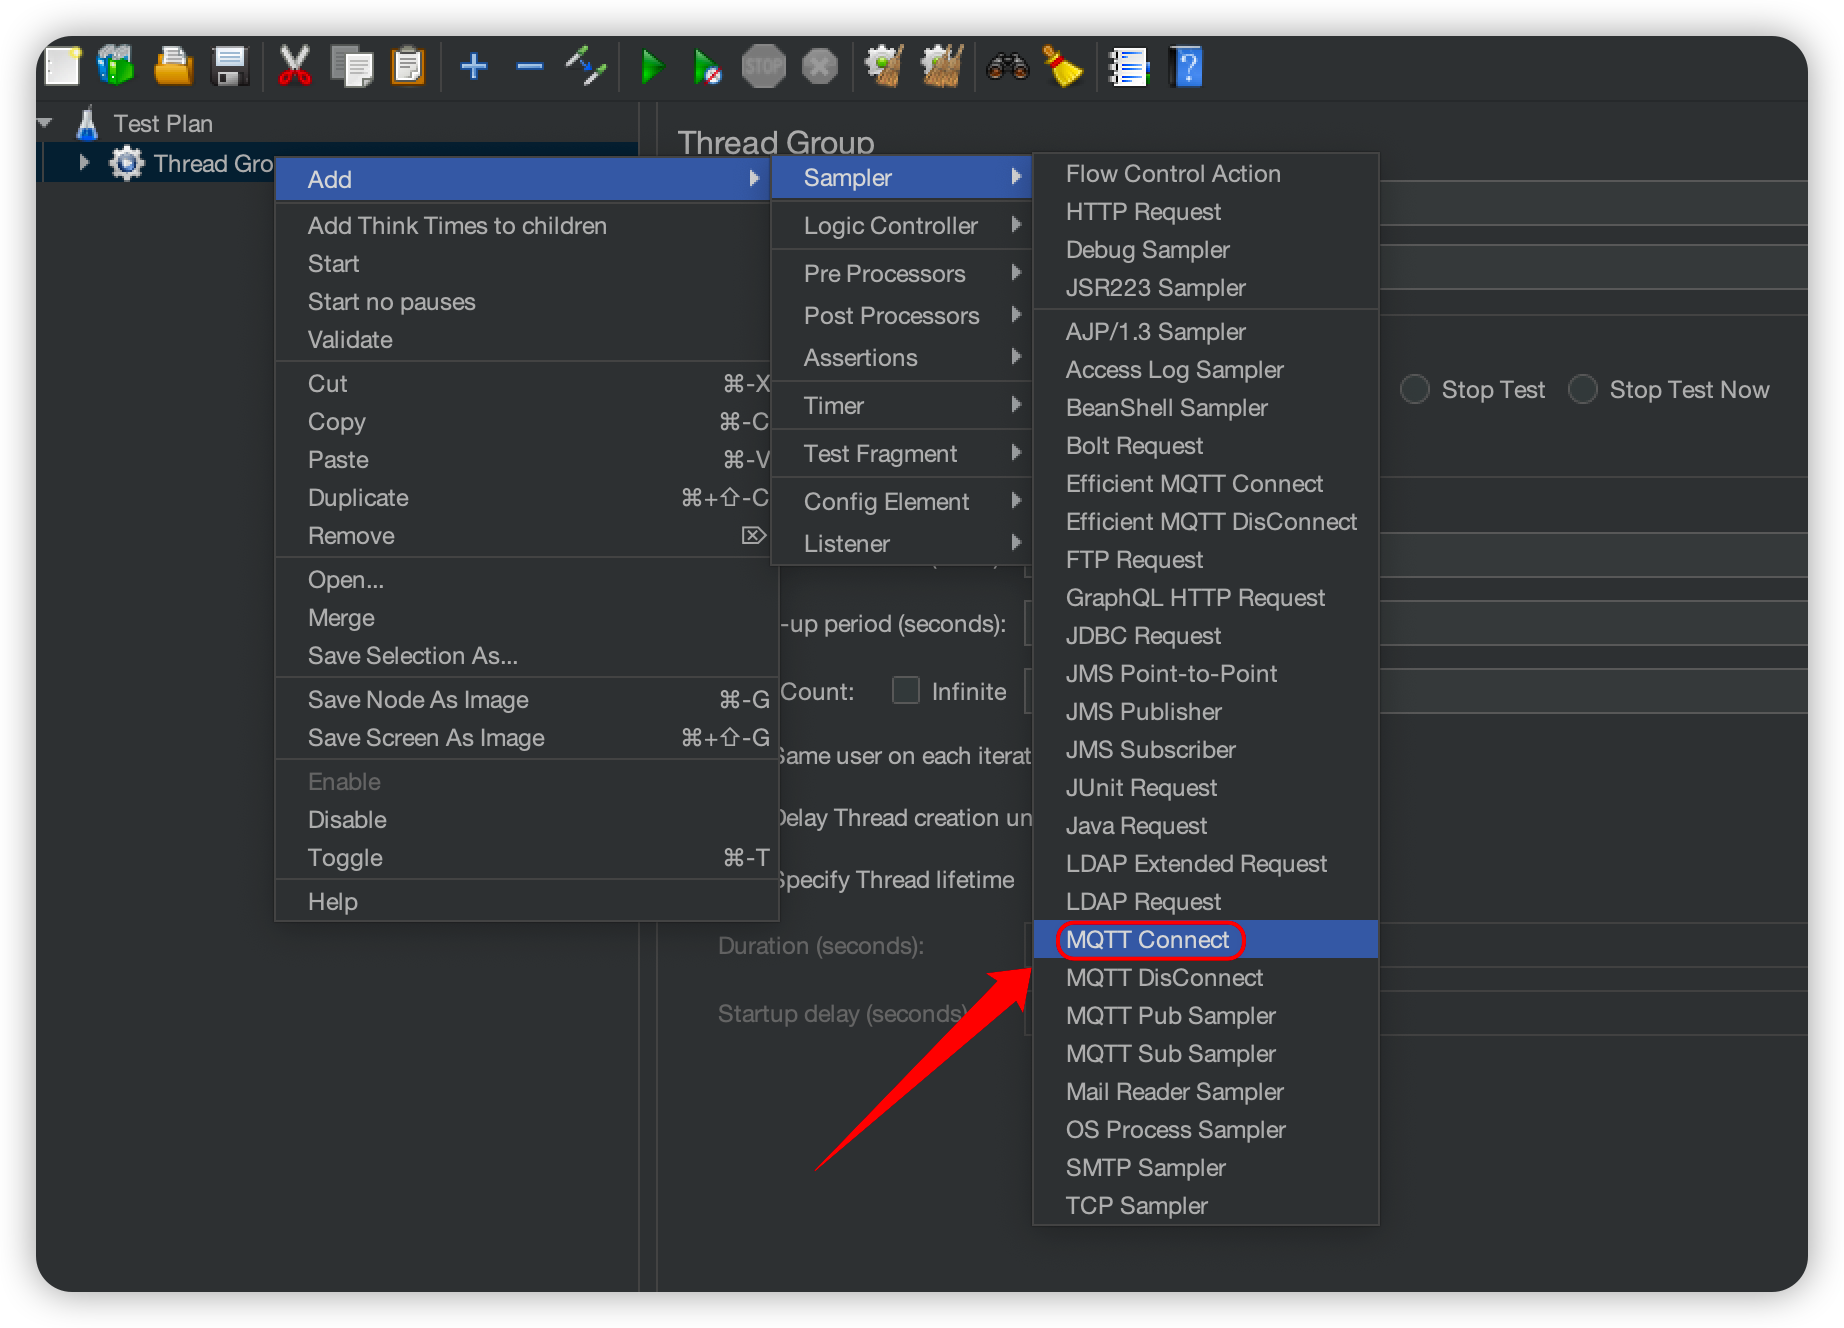
Task: Select MQTT Connect from the Sampler menu
Action: tap(1147, 939)
